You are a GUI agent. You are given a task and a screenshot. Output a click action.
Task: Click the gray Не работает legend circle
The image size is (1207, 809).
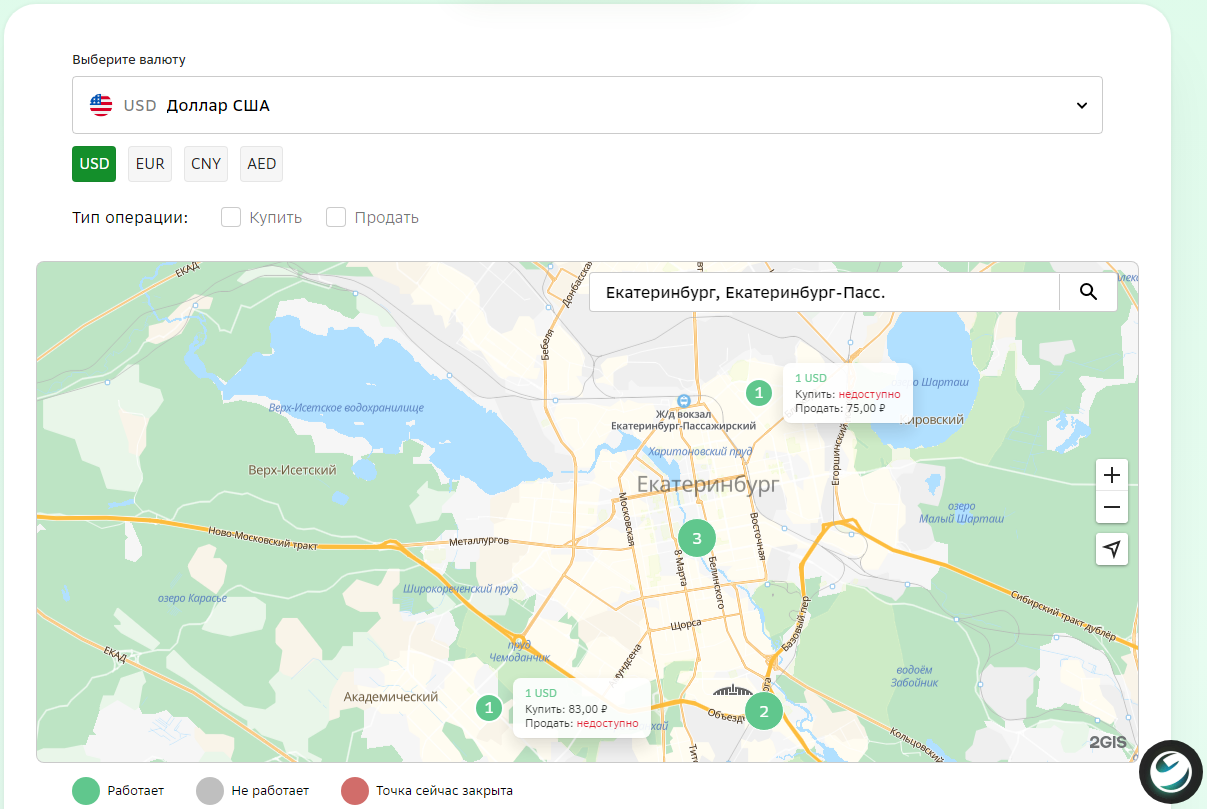[x=211, y=791]
